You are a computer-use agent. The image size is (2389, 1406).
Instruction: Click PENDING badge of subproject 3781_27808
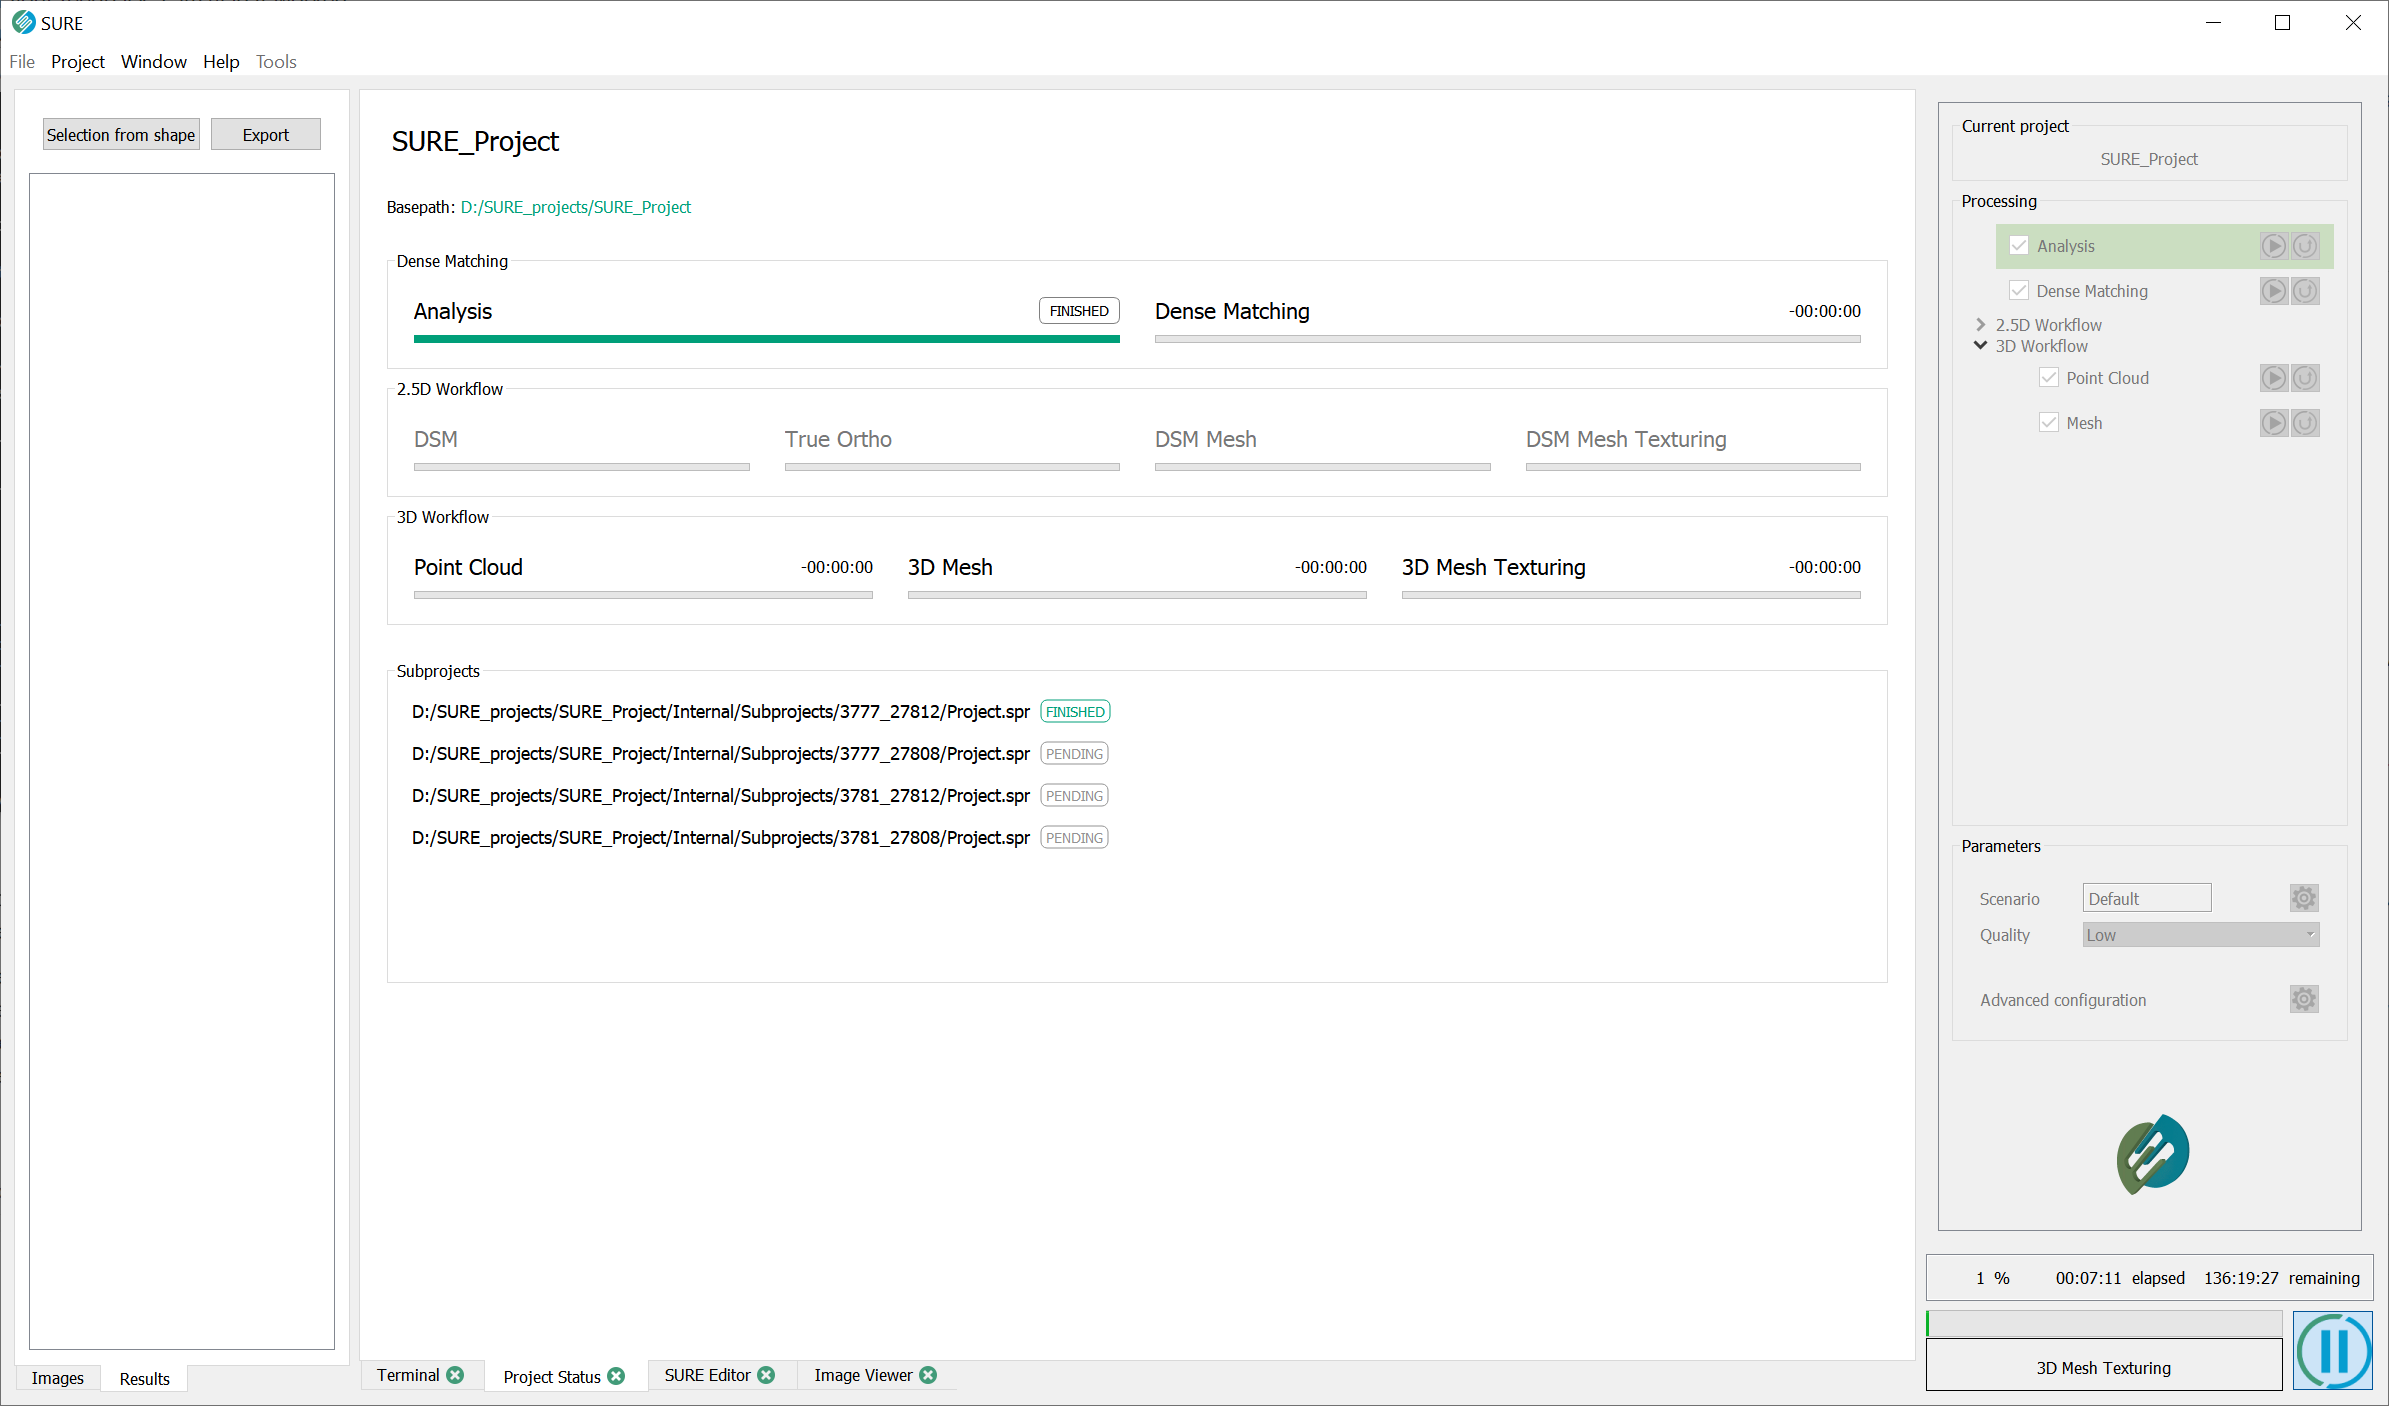1075,838
